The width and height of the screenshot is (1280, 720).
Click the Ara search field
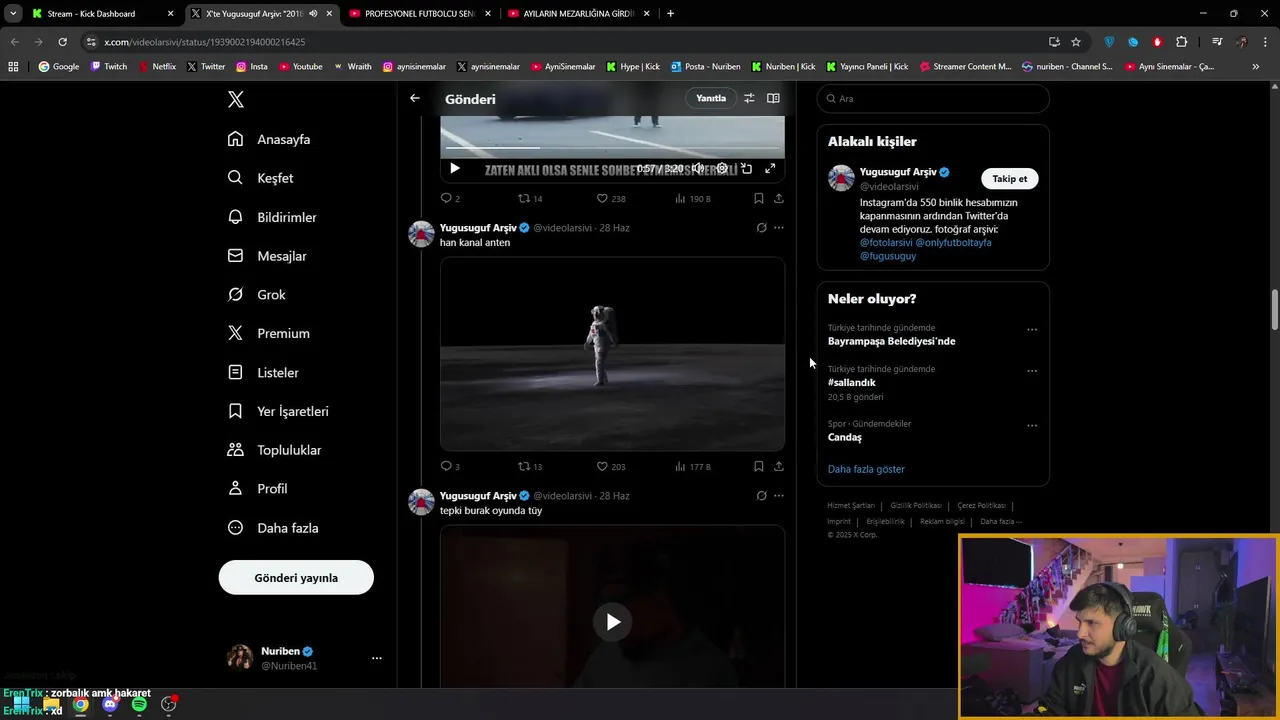tap(933, 99)
